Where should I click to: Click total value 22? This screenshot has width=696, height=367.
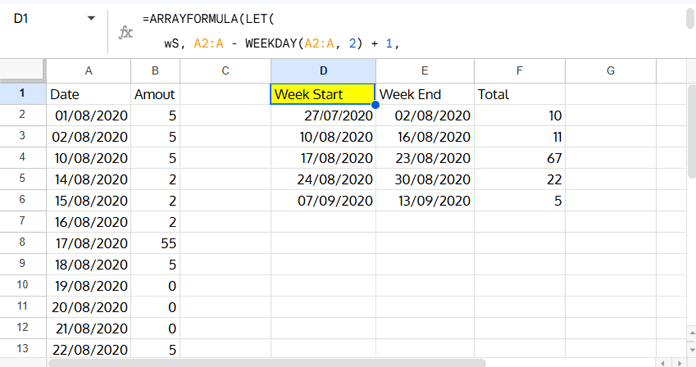coord(519,179)
